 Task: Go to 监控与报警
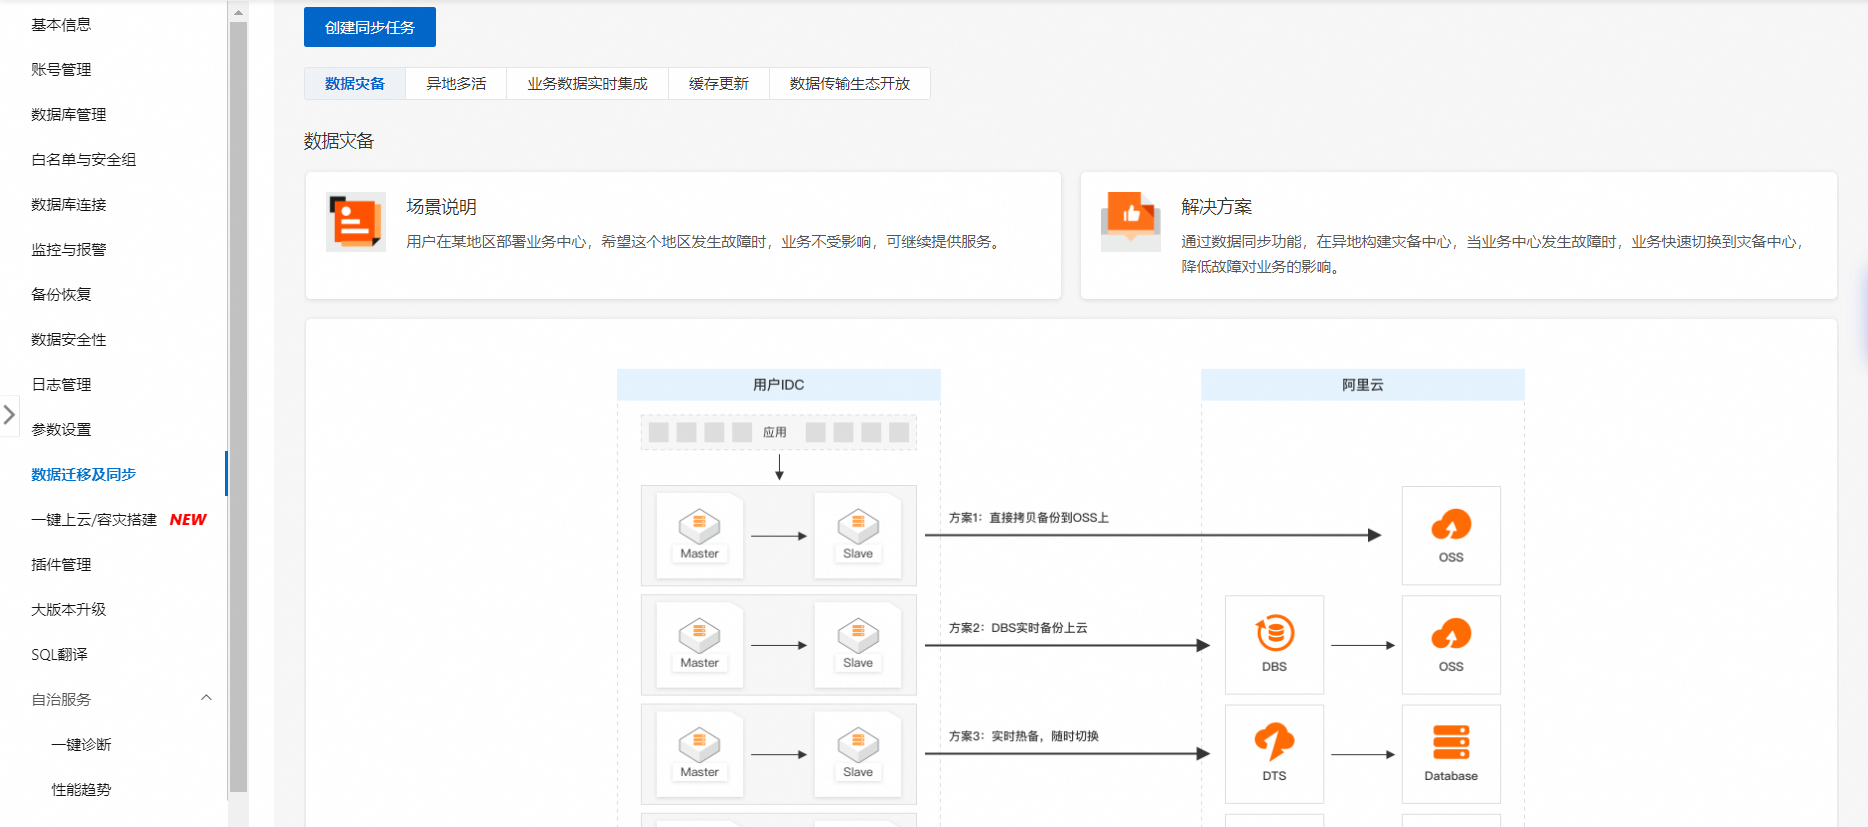(69, 250)
